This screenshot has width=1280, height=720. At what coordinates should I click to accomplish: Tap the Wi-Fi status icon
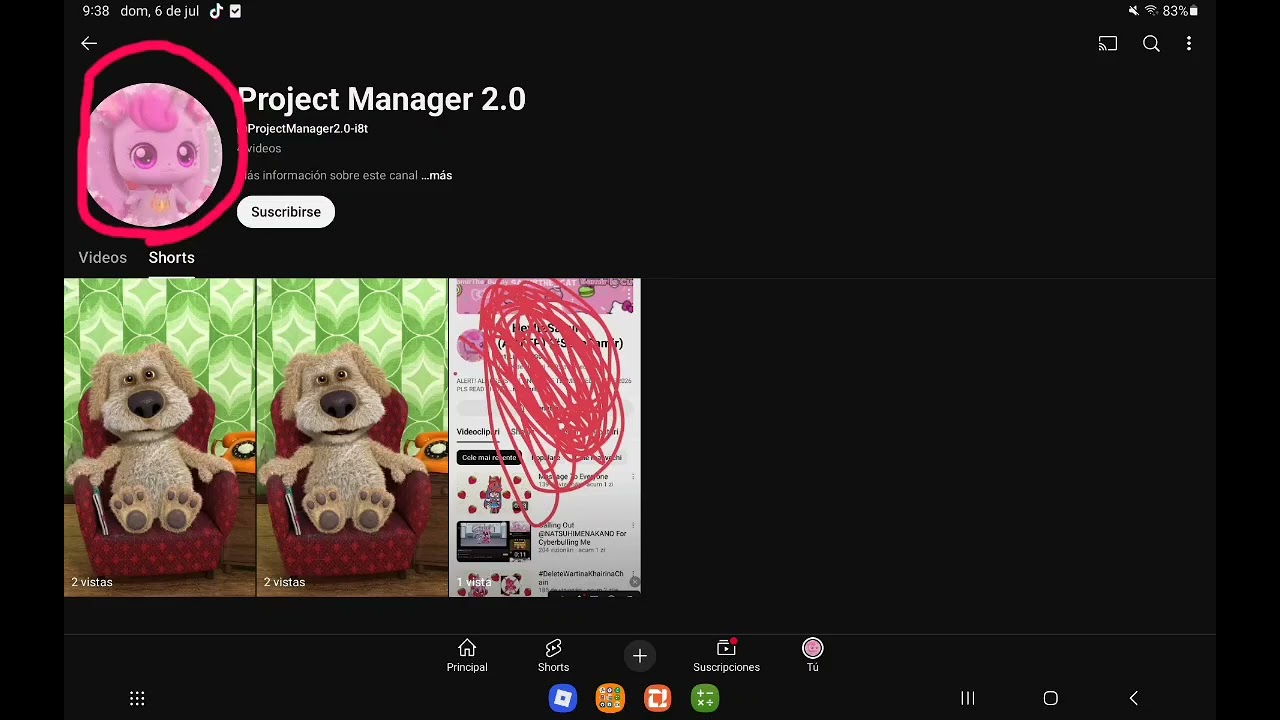1151,11
